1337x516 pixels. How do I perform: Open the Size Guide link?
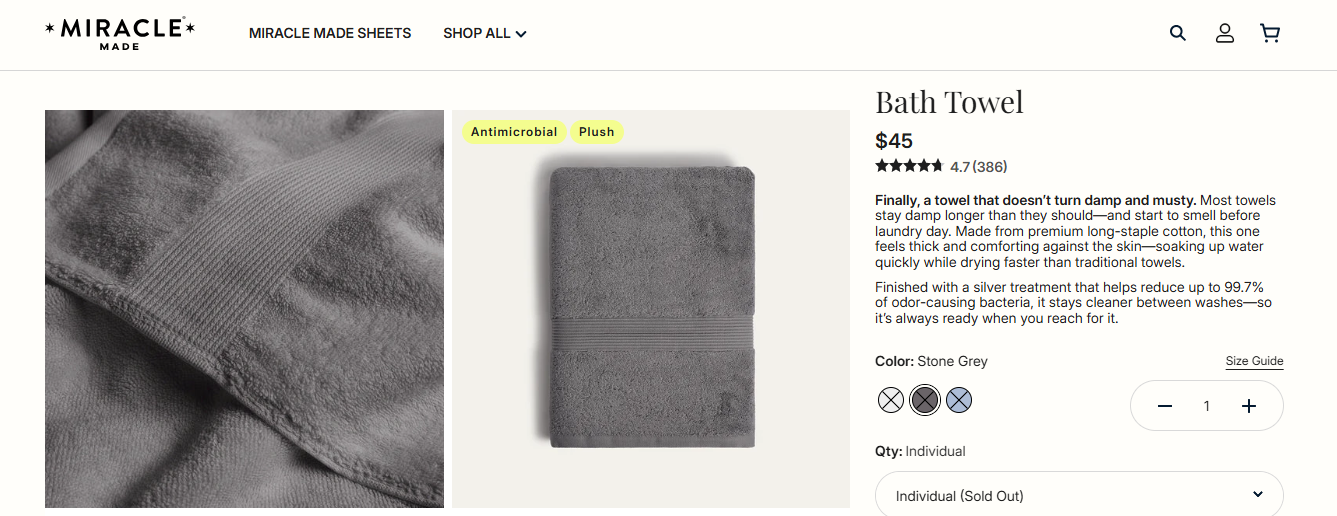click(x=1254, y=361)
